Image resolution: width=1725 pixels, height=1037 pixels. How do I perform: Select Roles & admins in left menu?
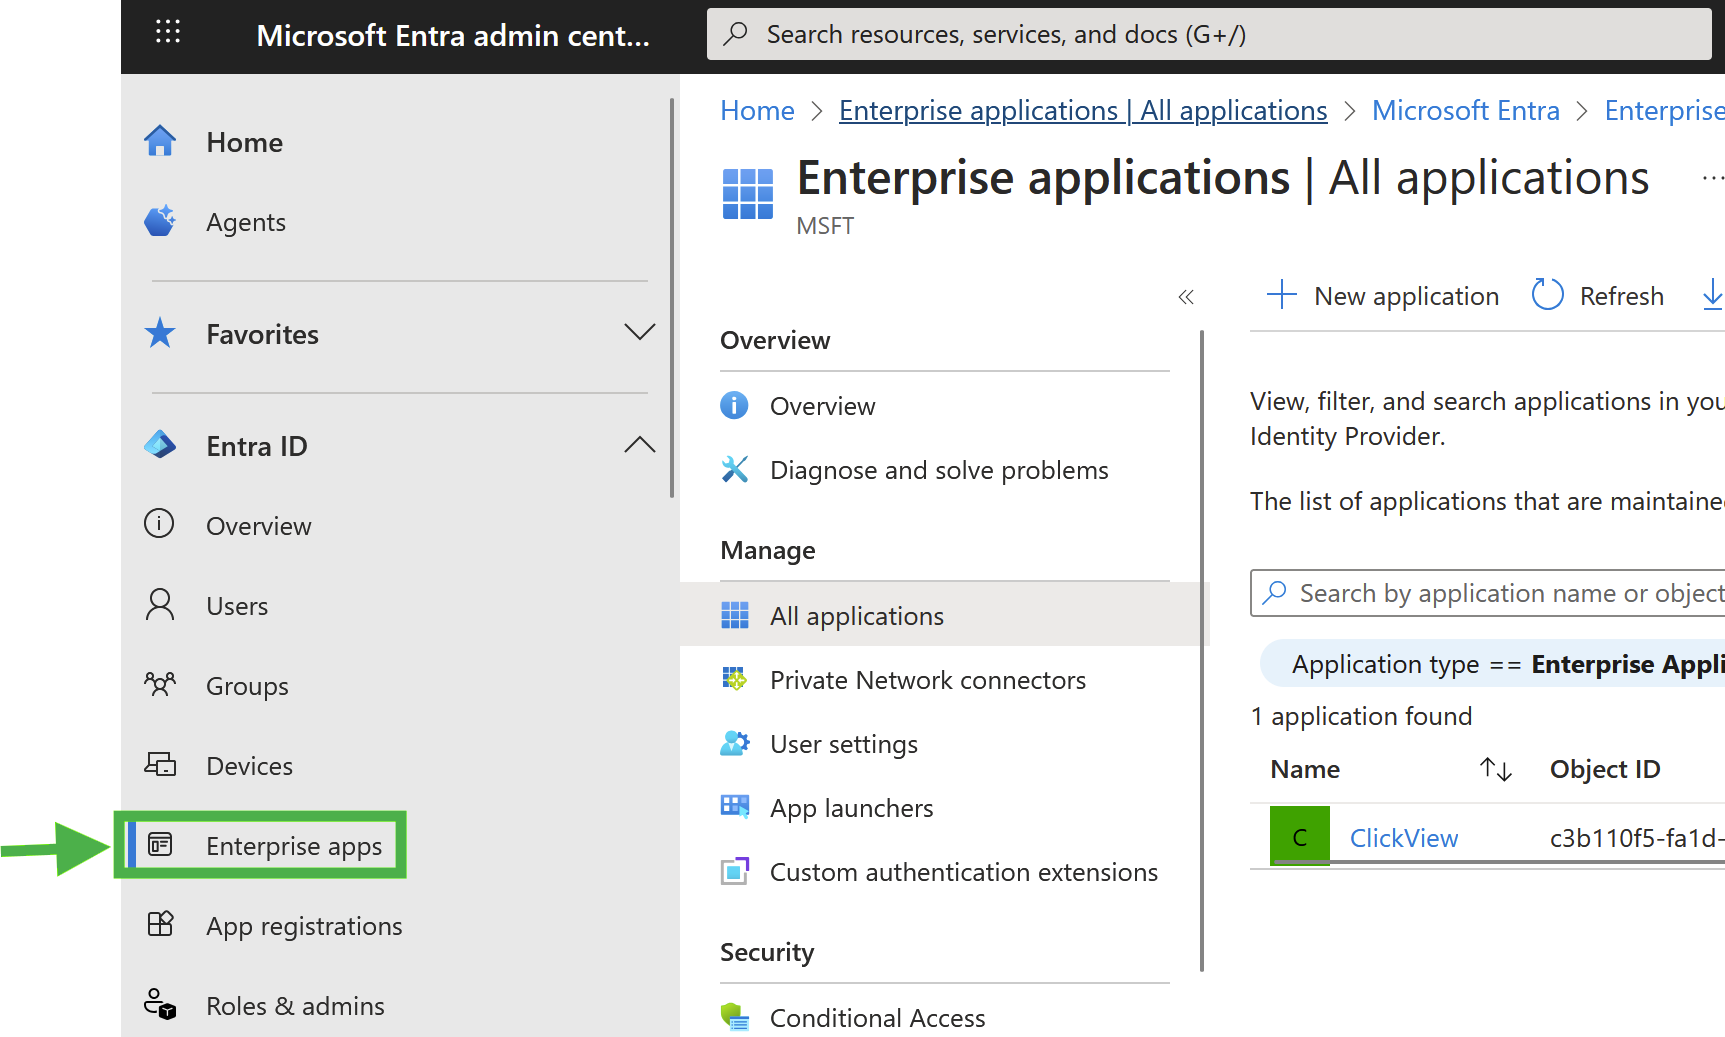(x=295, y=1006)
